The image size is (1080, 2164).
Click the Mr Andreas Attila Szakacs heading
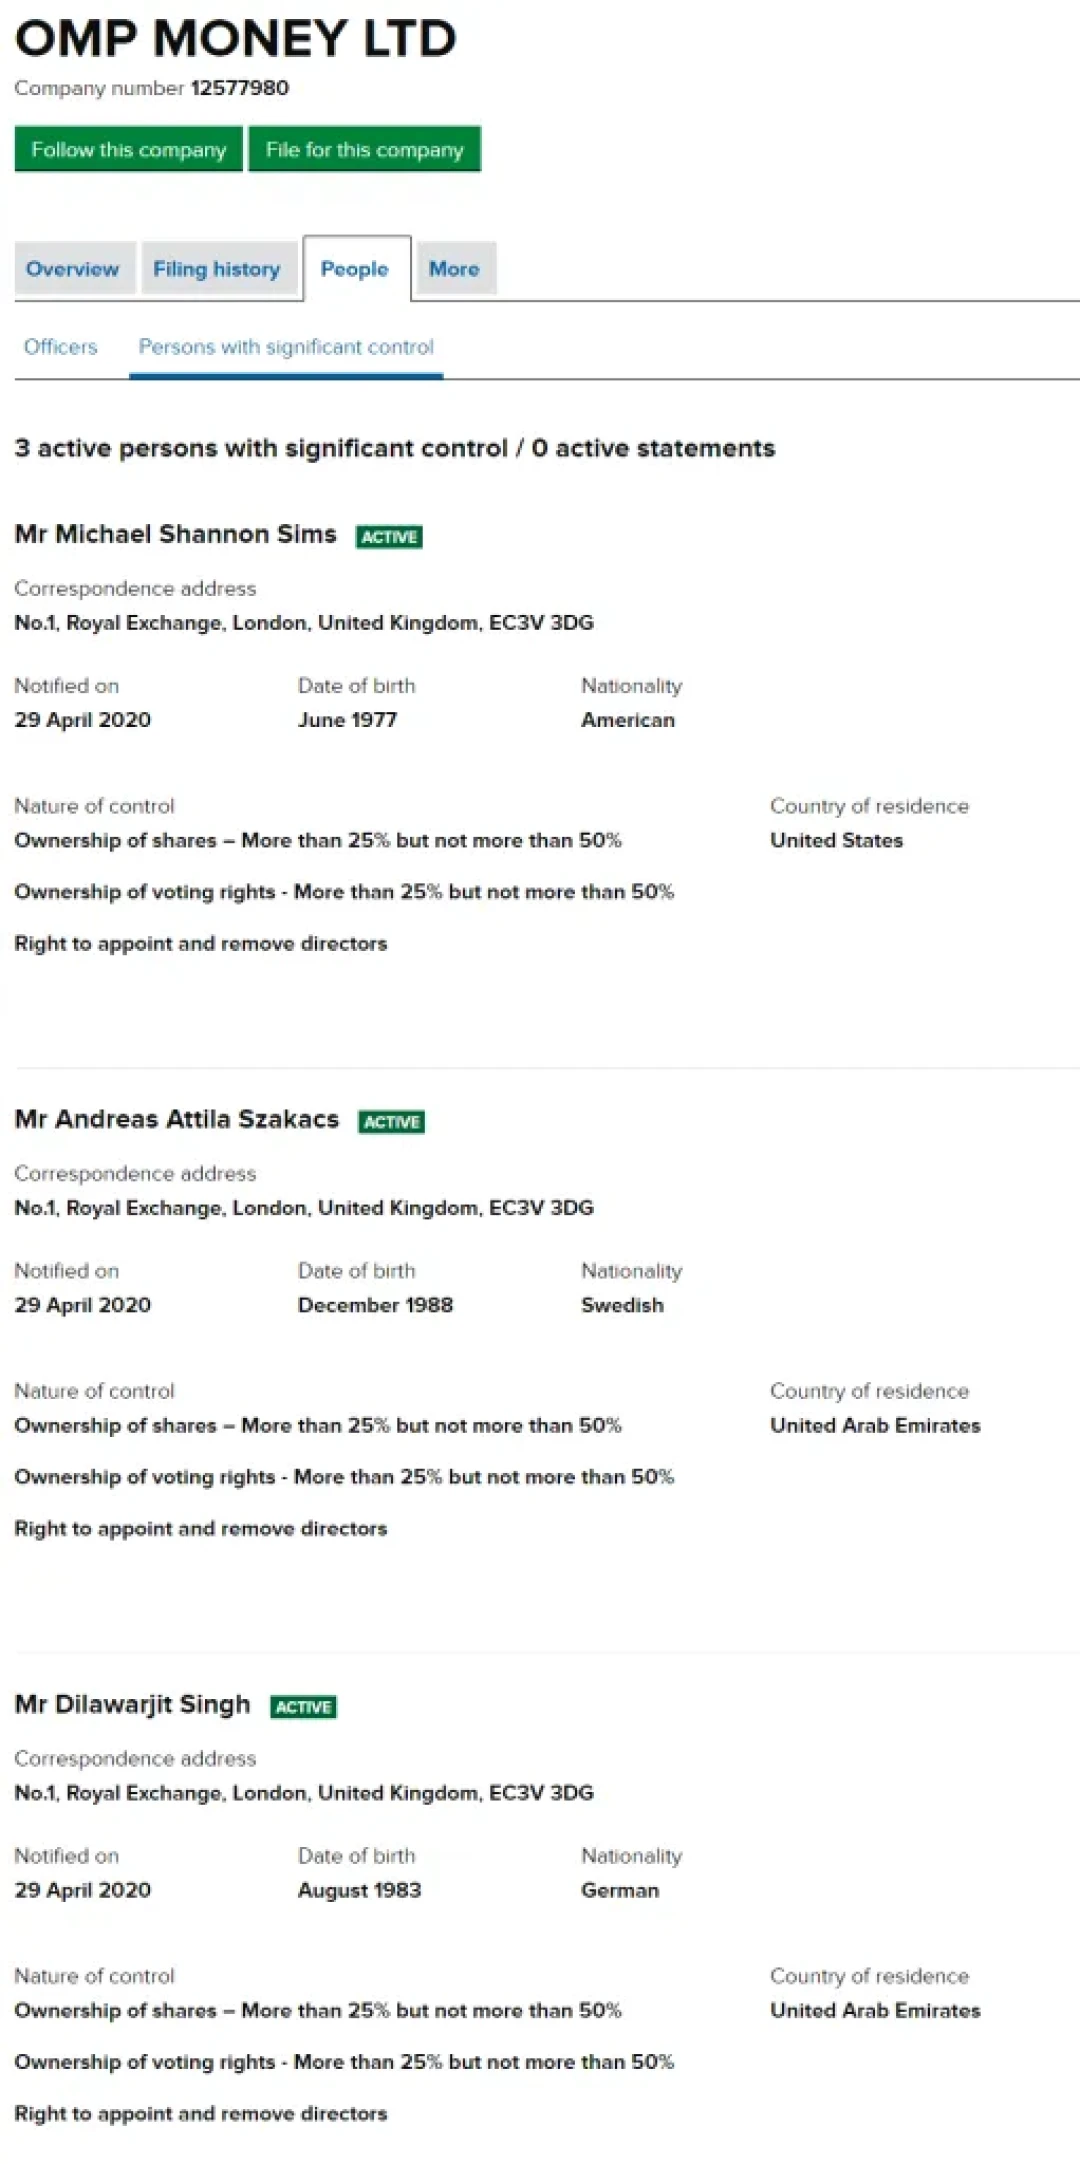[177, 1119]
